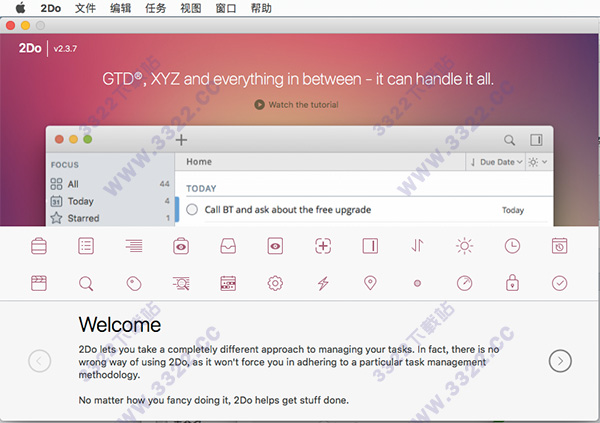Open the 任务 menu
The width and height of the screenshot is (600, 423).
156,8
